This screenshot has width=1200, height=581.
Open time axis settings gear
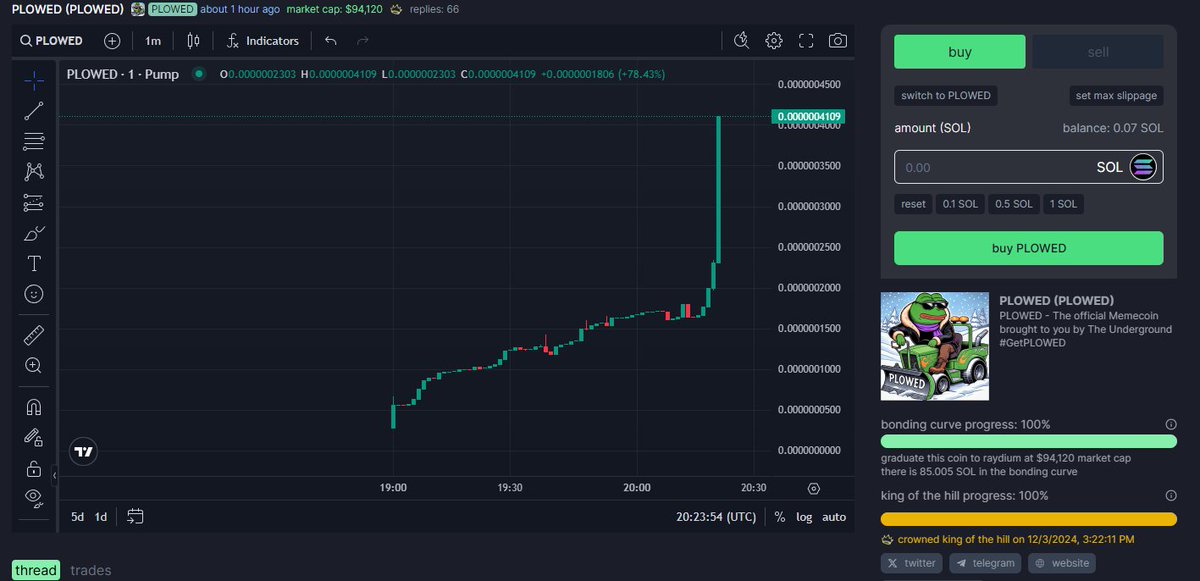coord(813,488)
